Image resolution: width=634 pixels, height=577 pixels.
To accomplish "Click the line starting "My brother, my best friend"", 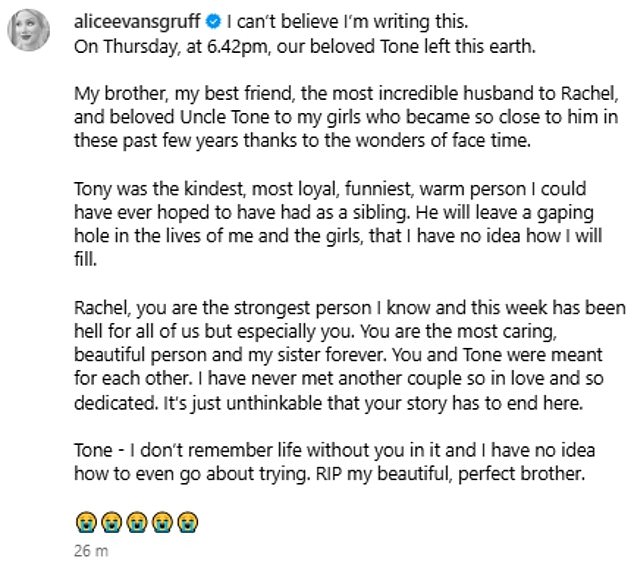I will click(x=349, y=95).
